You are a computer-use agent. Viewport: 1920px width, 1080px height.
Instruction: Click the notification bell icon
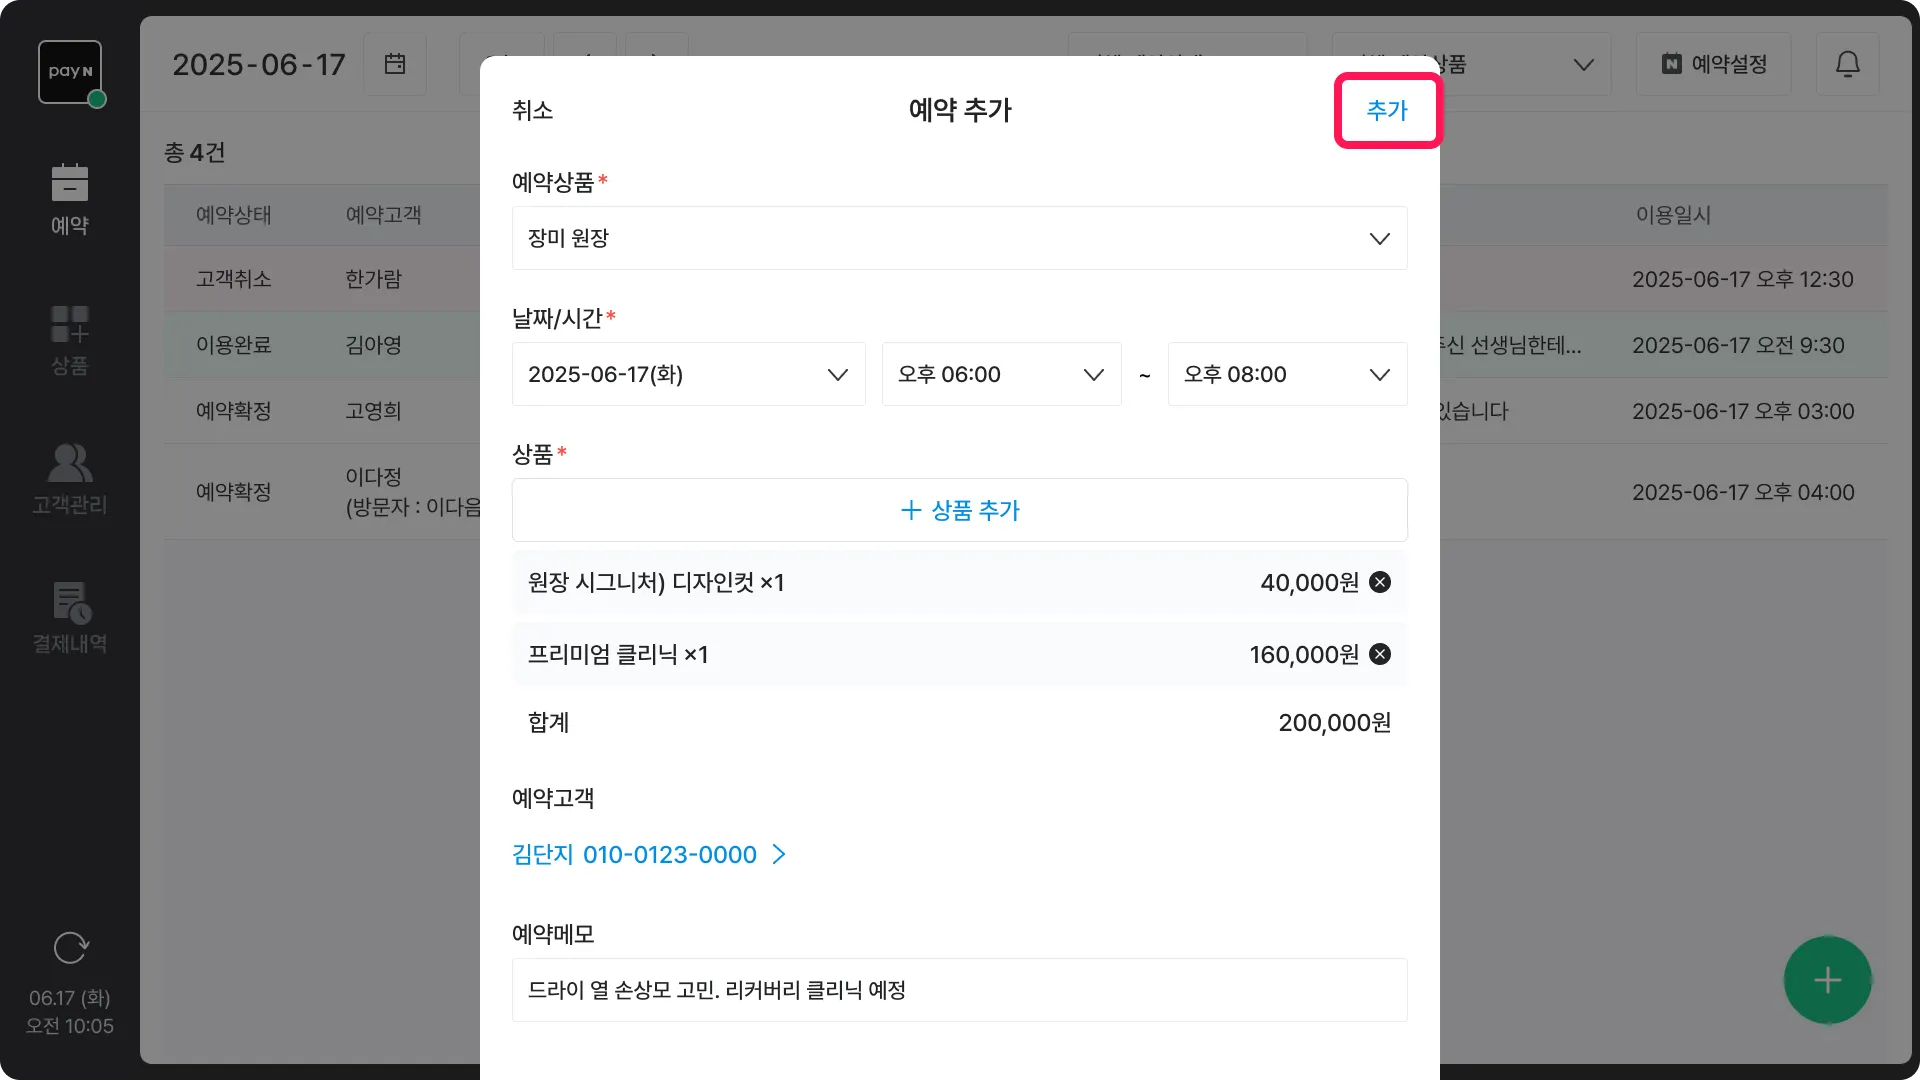[1847, 64]
